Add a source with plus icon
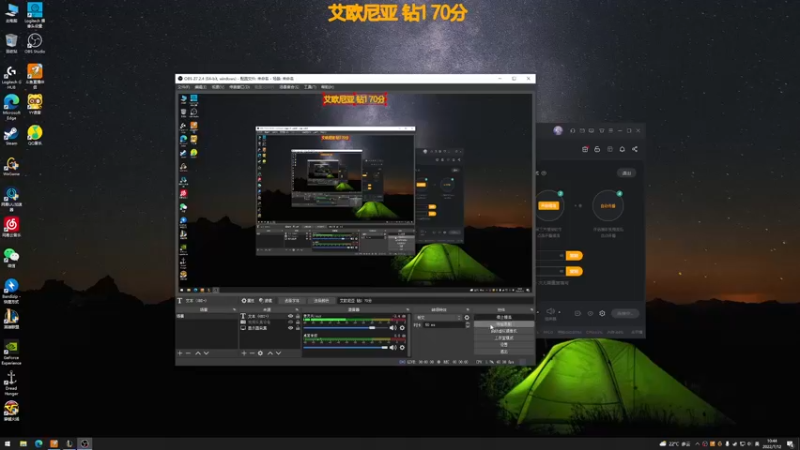Viewport: 800px width, 450px height. [x=243, y=353]
